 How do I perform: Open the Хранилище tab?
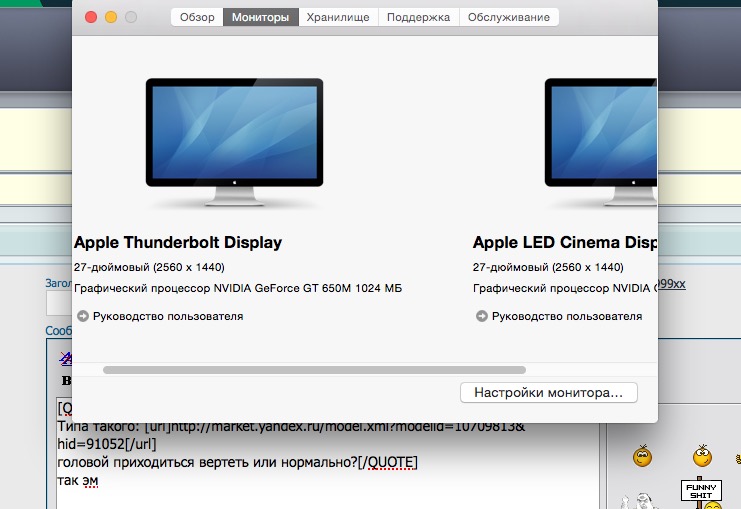(x=338, y=17)
